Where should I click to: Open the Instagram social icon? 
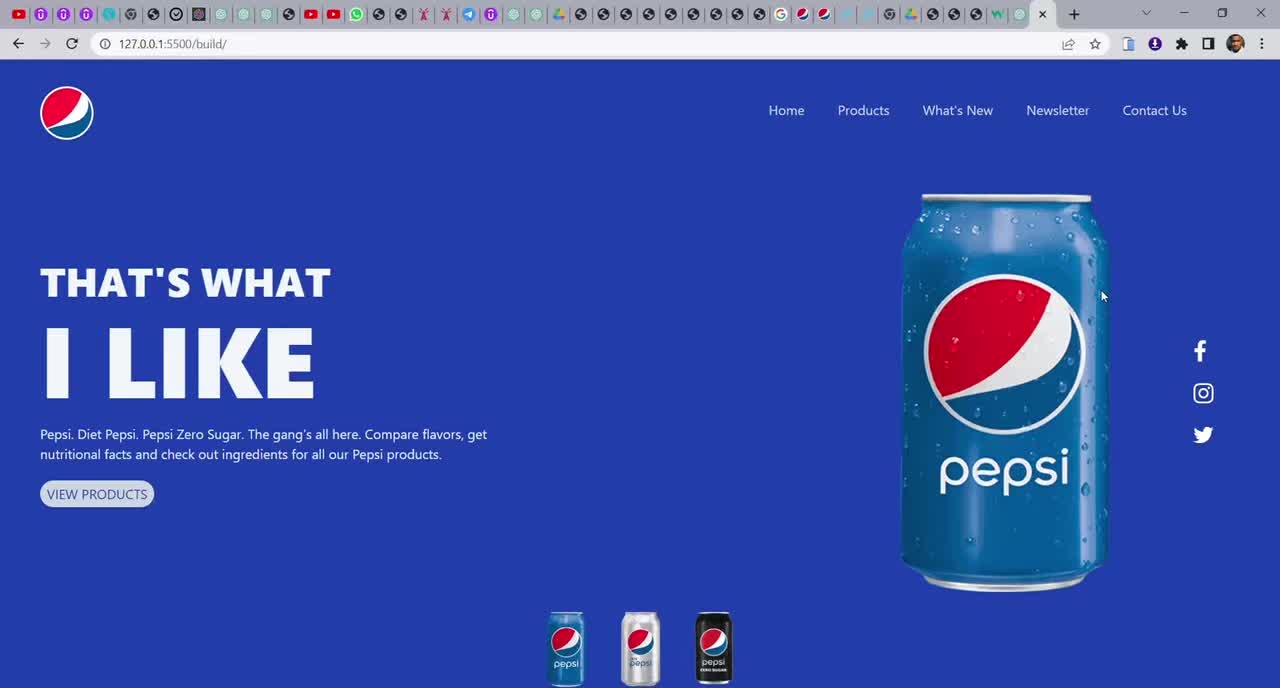click(x=1203, y=393)
